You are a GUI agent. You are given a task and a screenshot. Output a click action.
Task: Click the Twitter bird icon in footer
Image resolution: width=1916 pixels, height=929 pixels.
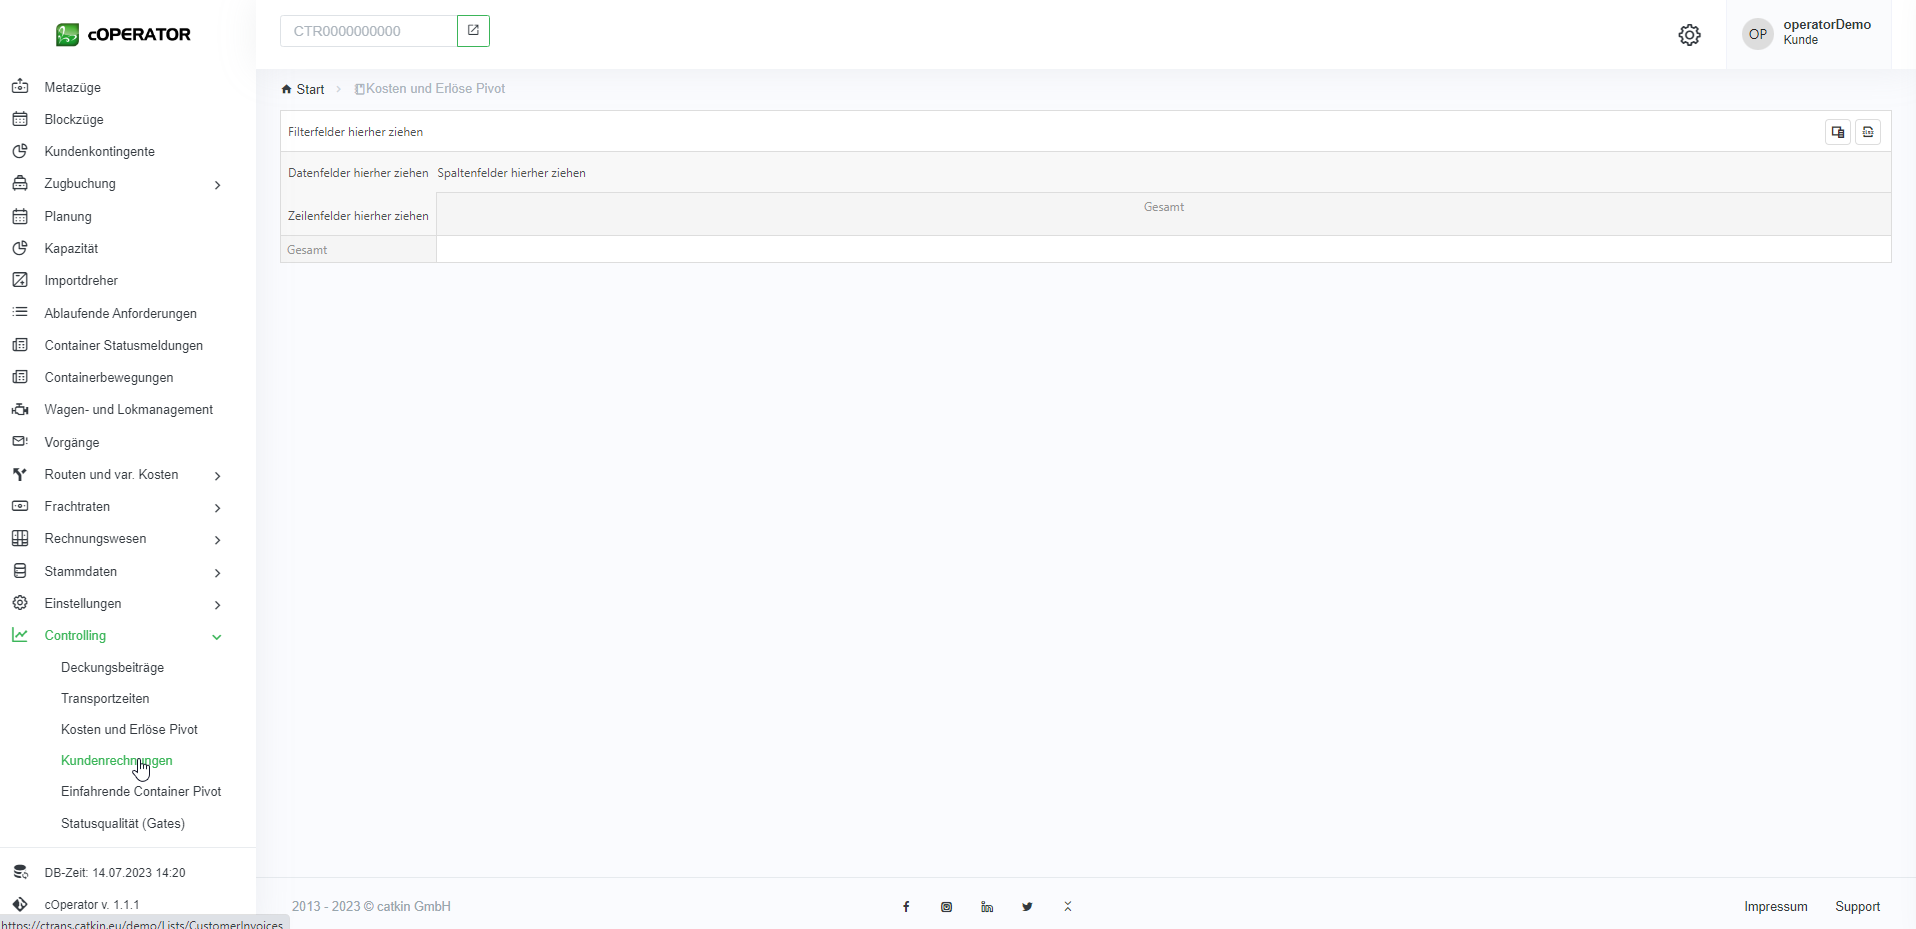[1027, 907]
